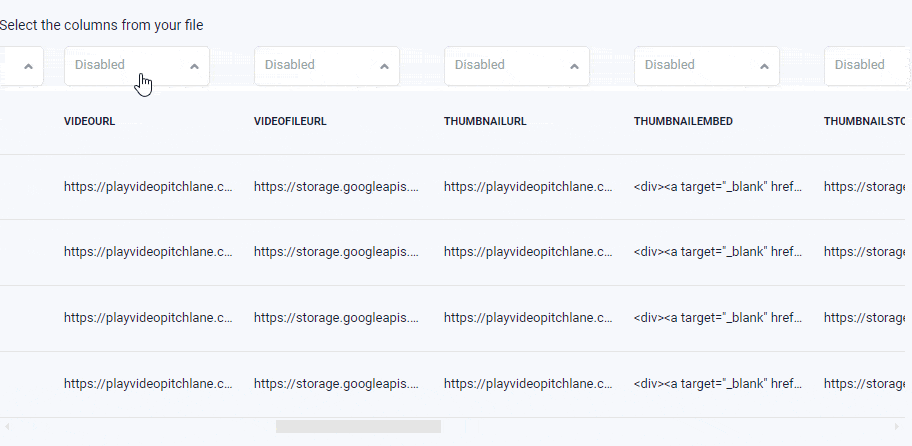The image size is (912, 446).
Task: Click the chevron arrow in the THUMBNAILEMBED dropdown
Action: [x=764, y=66]
